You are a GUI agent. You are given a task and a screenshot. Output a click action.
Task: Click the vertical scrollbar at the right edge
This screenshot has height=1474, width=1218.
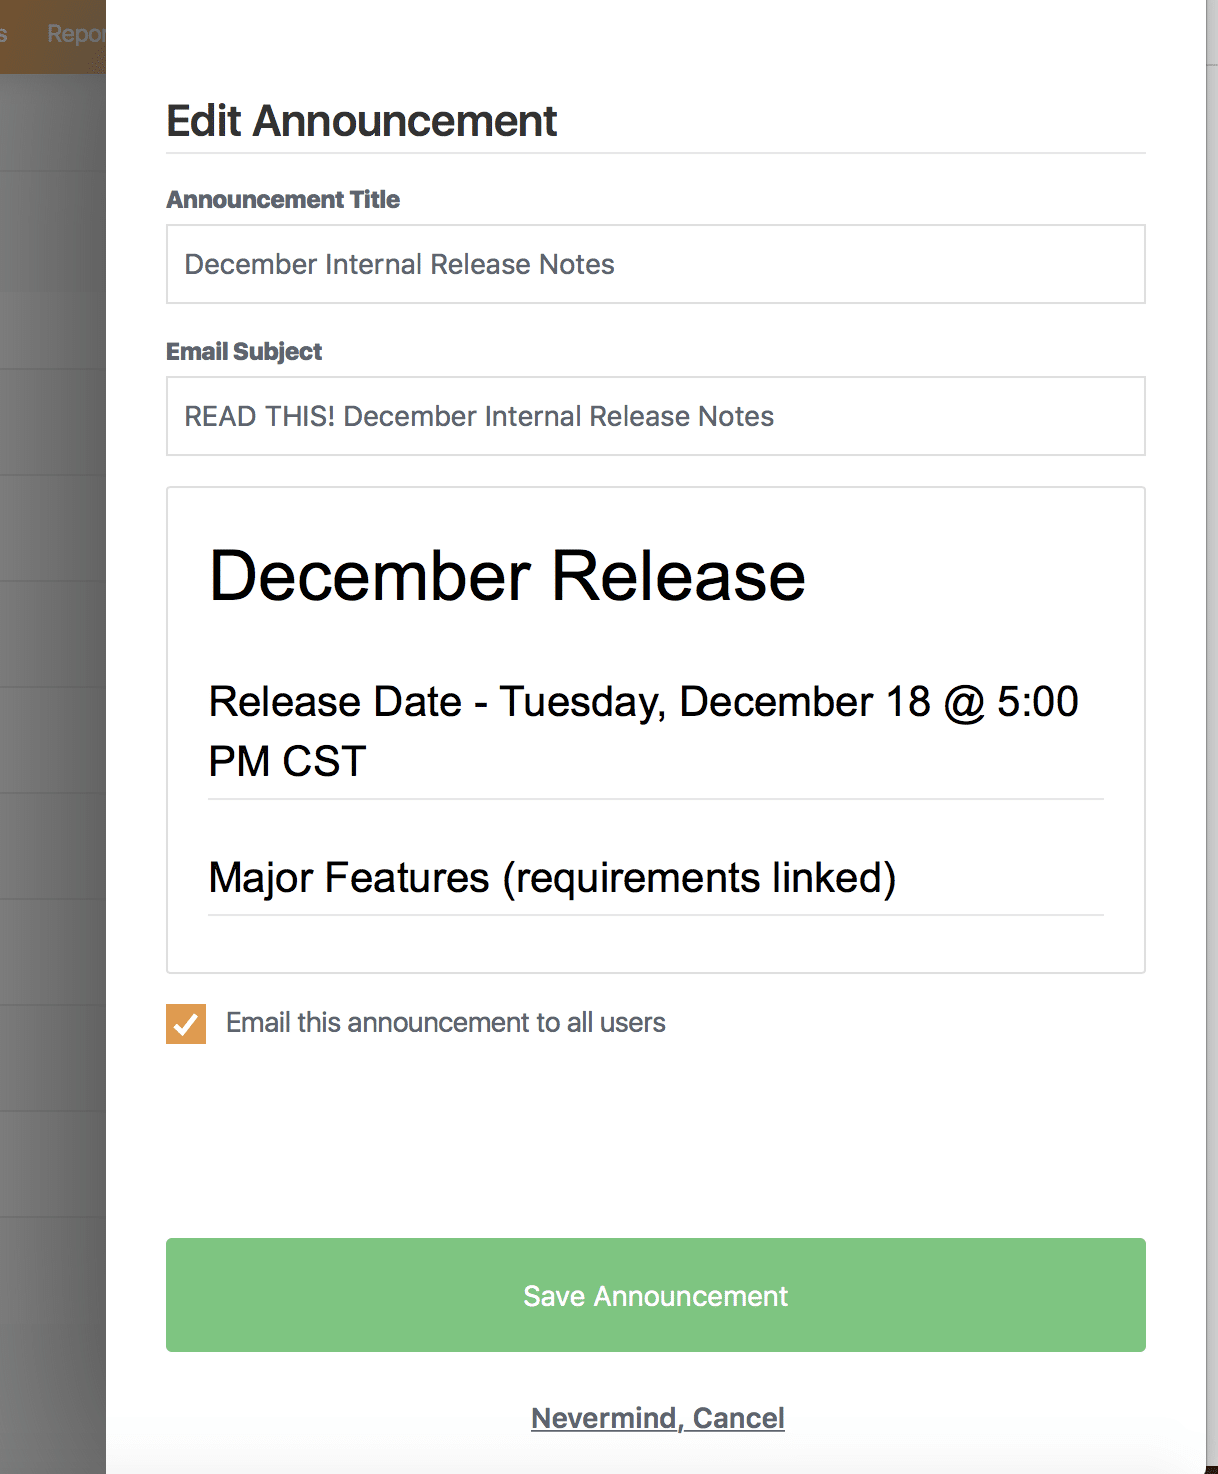1211,700
